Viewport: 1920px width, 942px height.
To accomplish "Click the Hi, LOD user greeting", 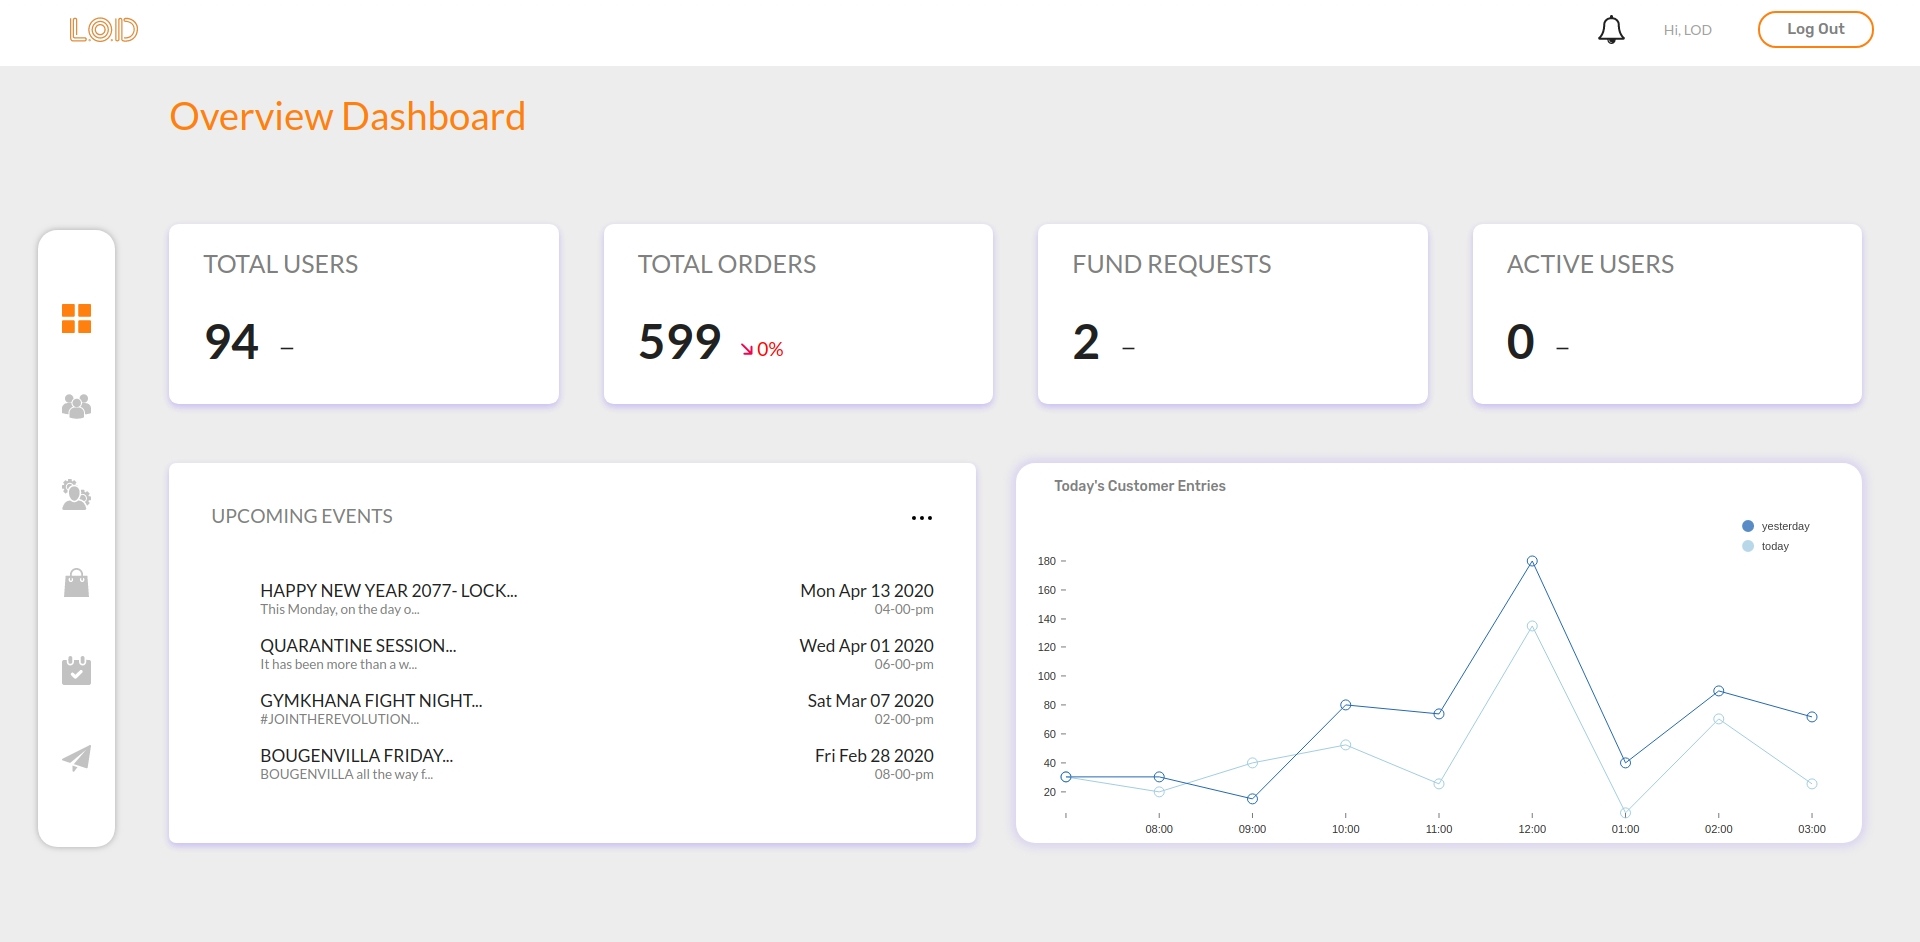I will pos(1687,30).
